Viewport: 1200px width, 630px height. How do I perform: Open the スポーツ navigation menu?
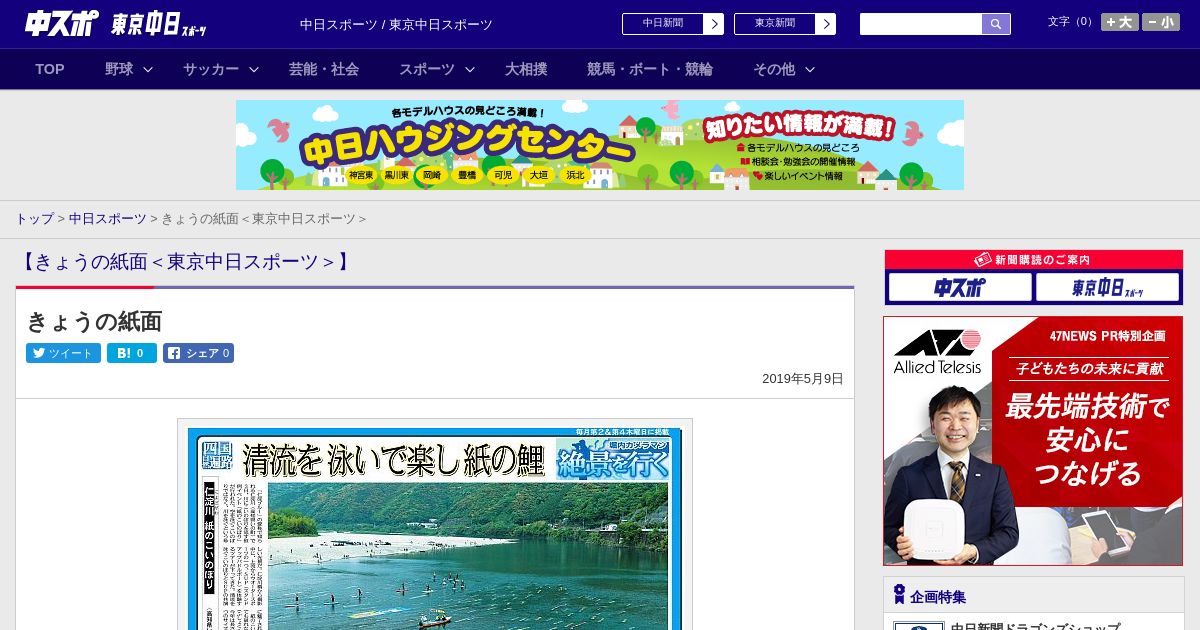pyautogui.click(x=427, y=69)
